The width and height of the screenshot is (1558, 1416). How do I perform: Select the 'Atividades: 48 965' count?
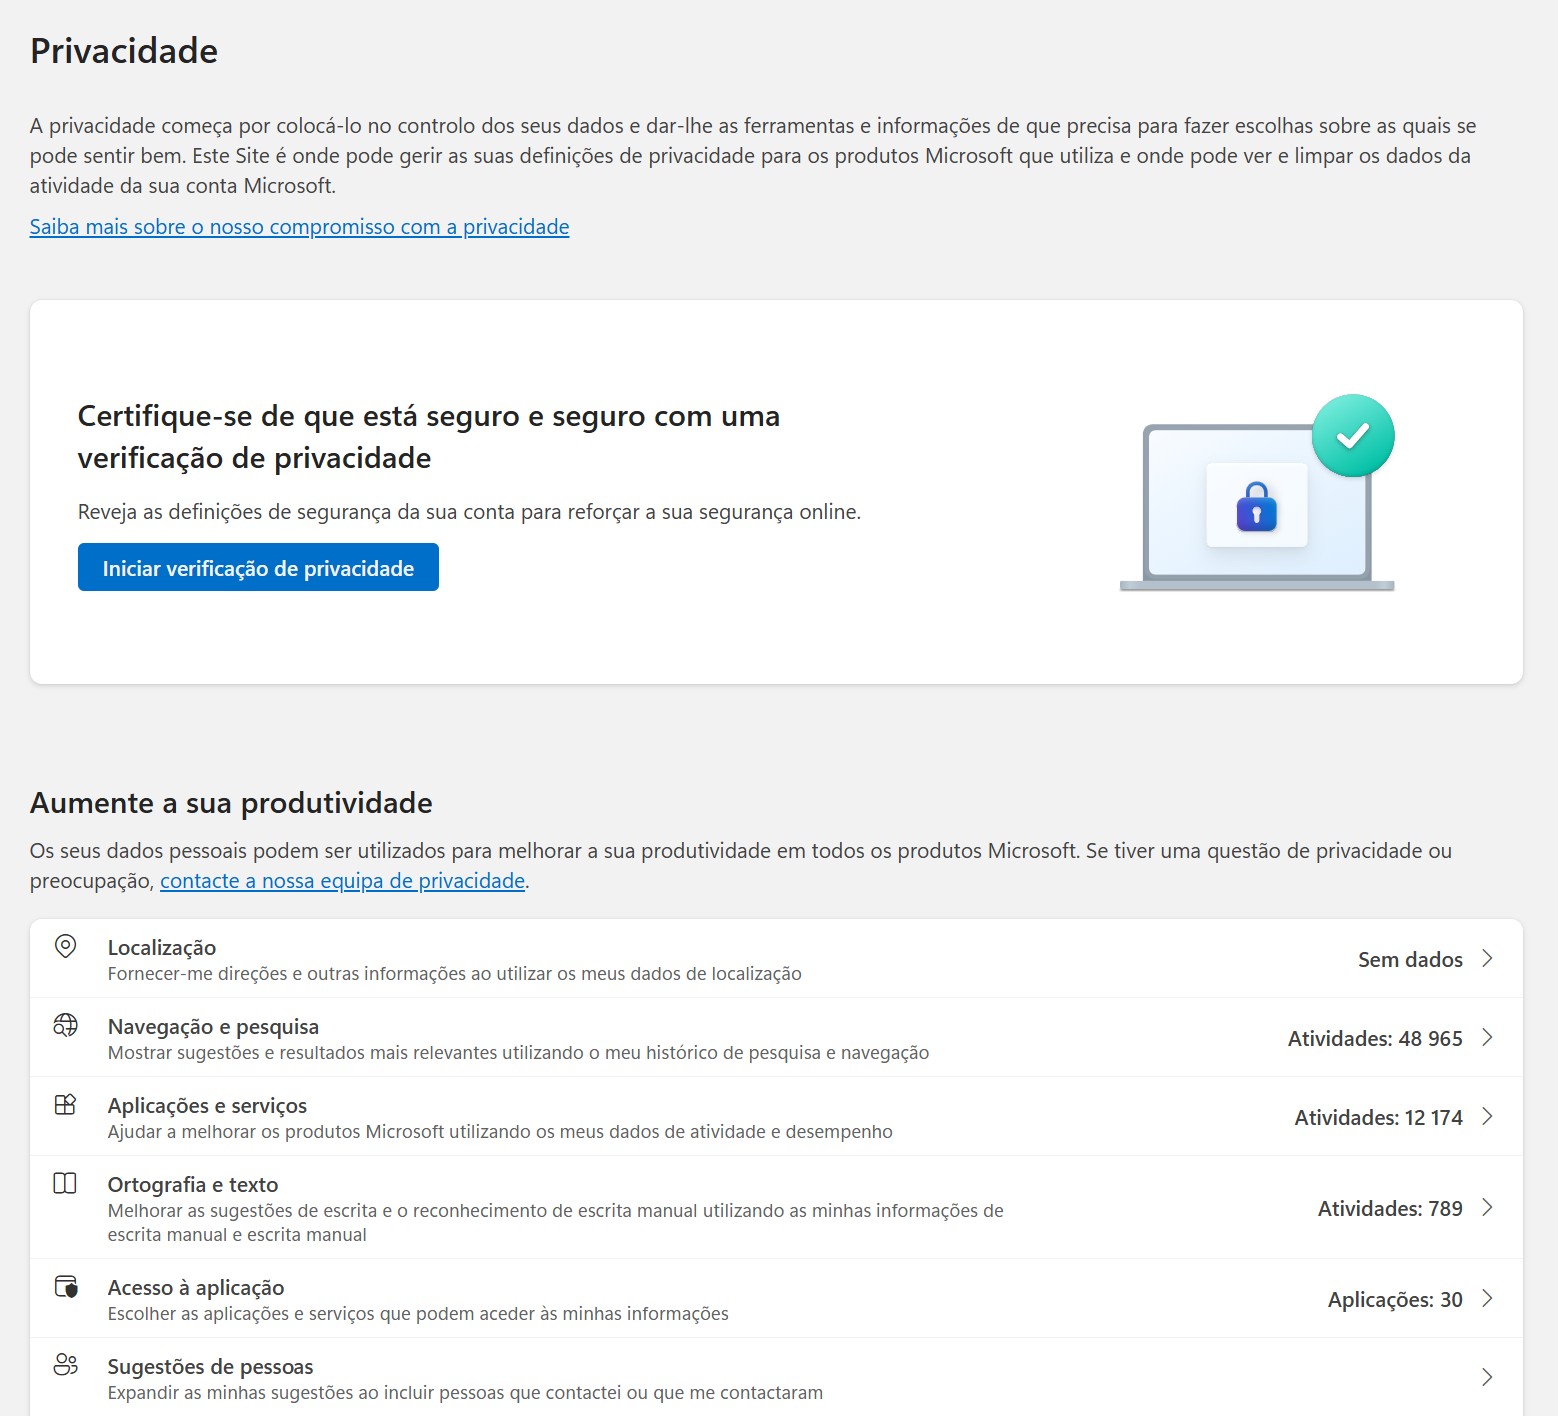[x=1374, y=1038]
